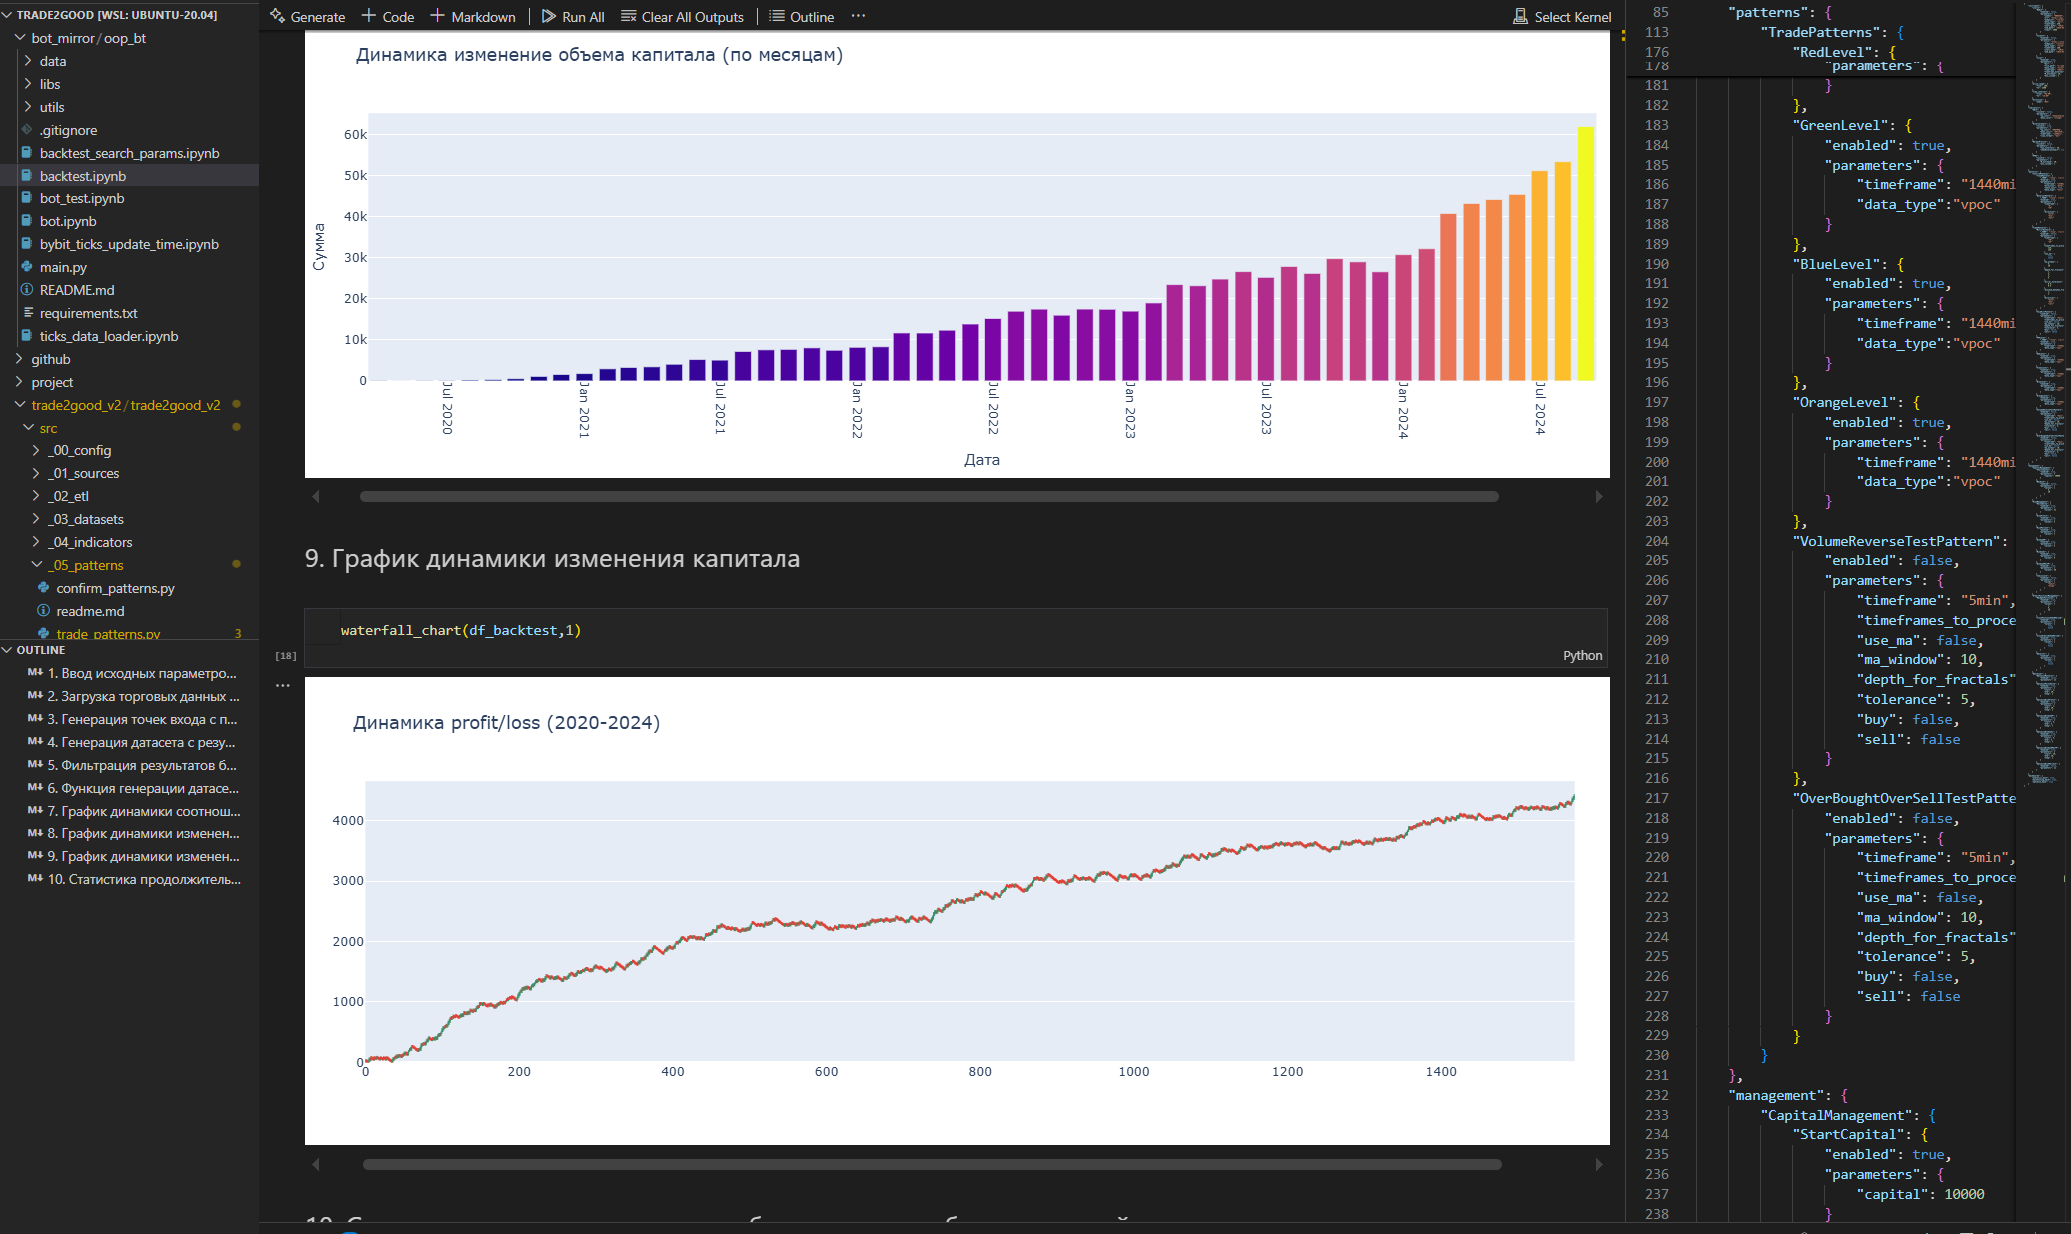Screen dimensions: 2071x1234
Task: Click the yellow last bar in chart
Action: point(1585,254)
